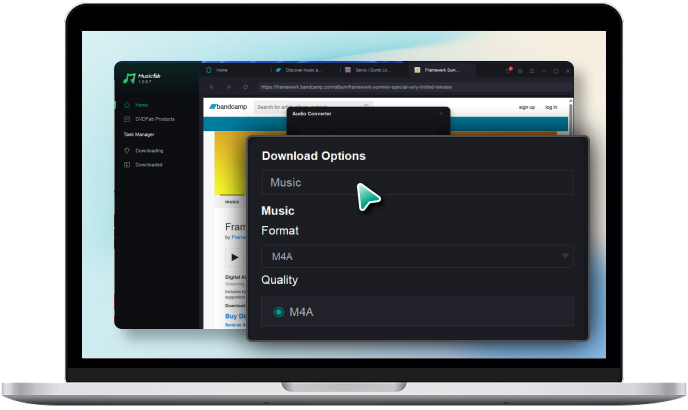Click the bandcamp logo
The image size is (688, 410).
pyautogui.click(x=228, y=107)
